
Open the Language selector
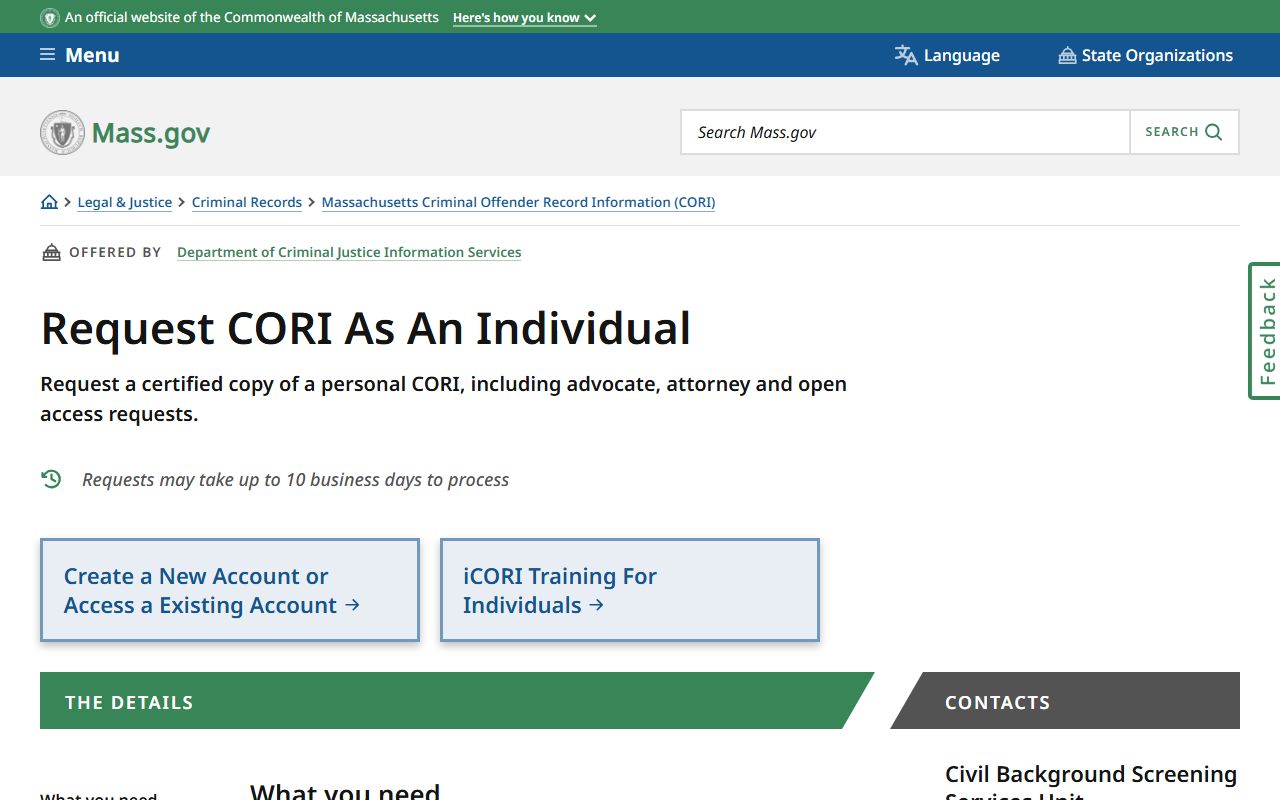[x=947, y=55]
